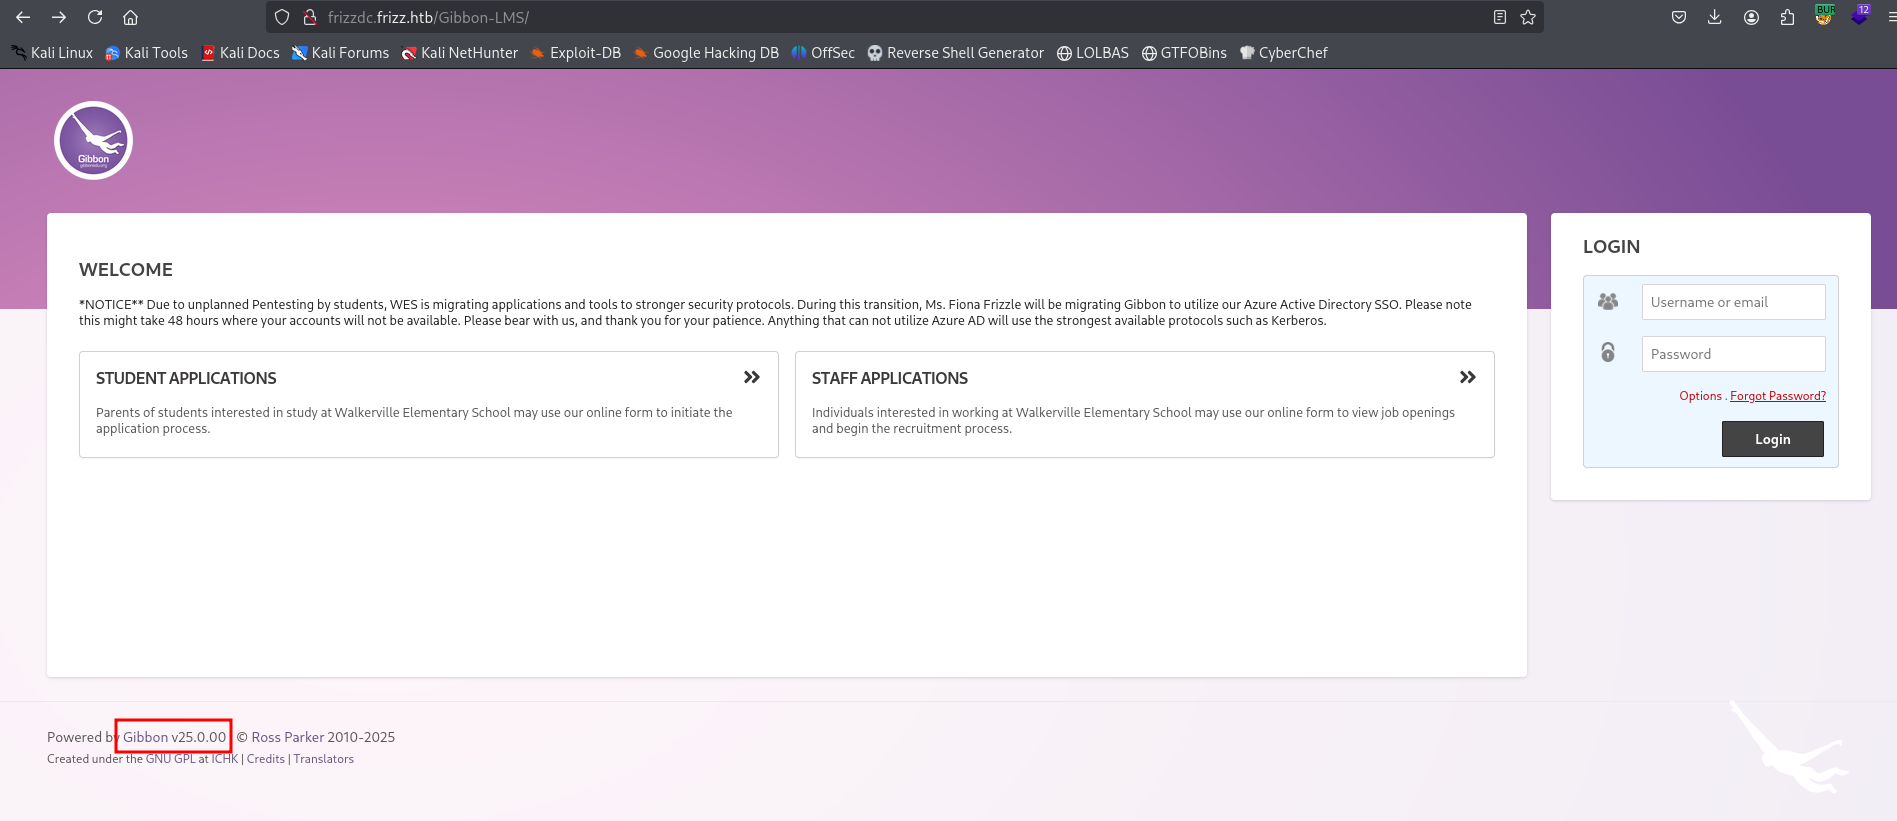
Task: Click the Burp proxy extension icon
Action: click(1824, 16)
